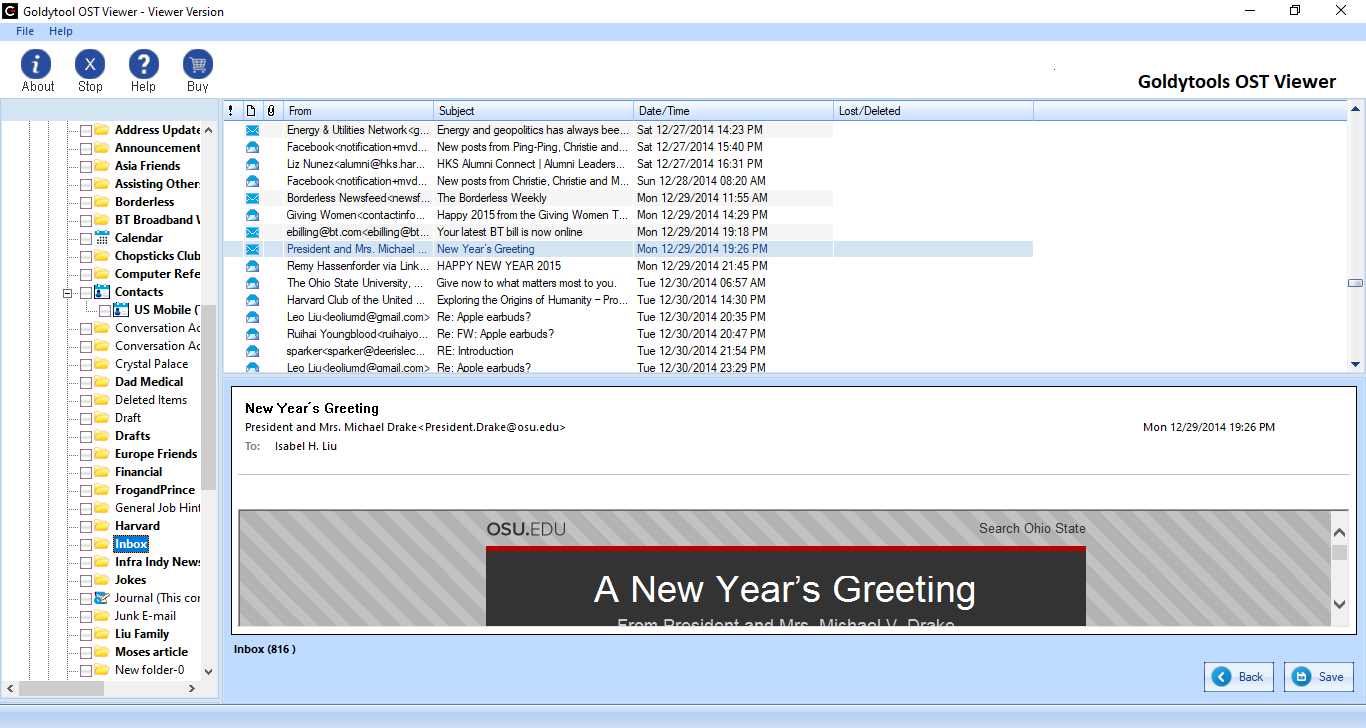Click the Deleted Items folder icon
Image resolution: width=1366 pixels, height=728 pixels.
[102, 400]
